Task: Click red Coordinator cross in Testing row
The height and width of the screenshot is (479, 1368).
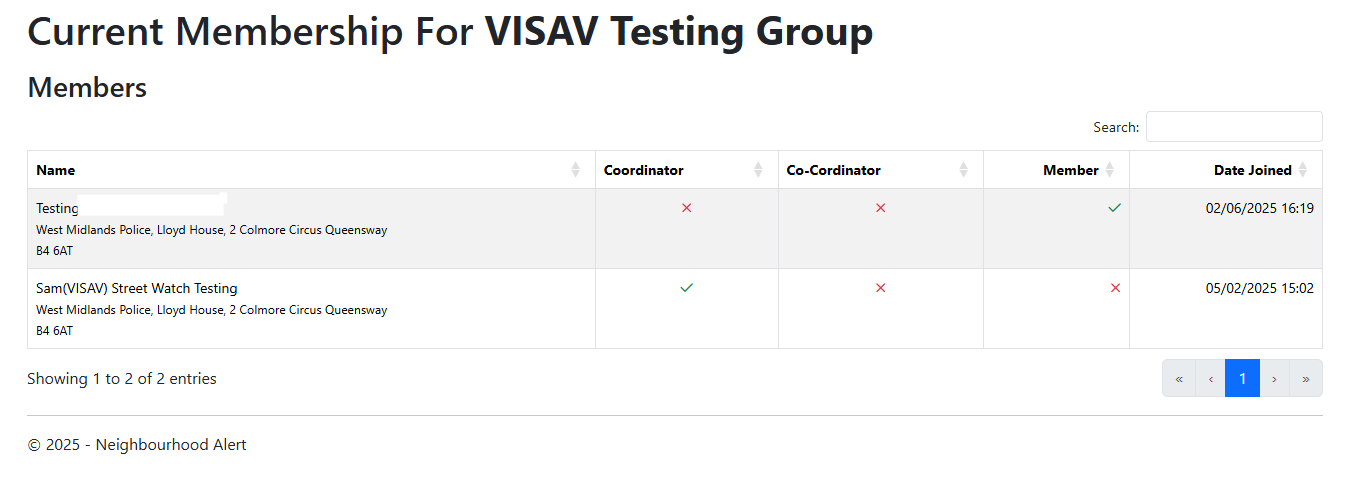Action: point(687,208)
